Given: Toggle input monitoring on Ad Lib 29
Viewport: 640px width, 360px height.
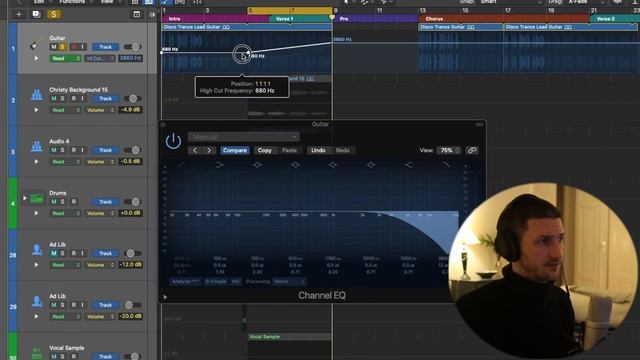Looking at the screenshot, I should pyautogui.click(x=82, y=305).
